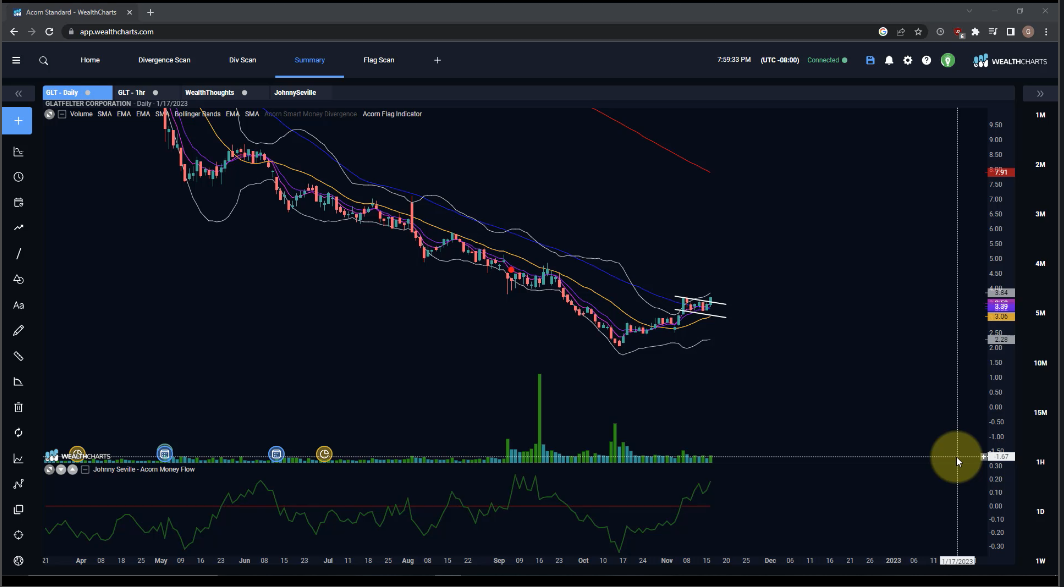1064x587 pixels.
Task: Switch to the Divergence Scan tab
Action: click(164, 60)
